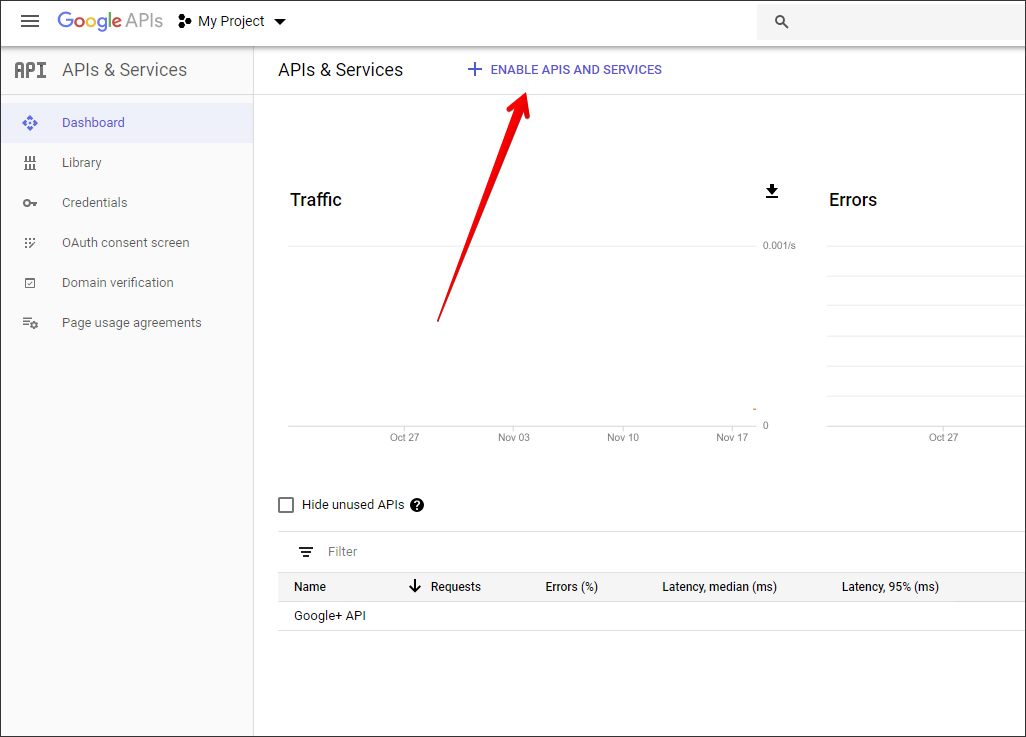The height and width of the screenshot is (737, 1026).
Task: Click the Nov 03 label on Traffic chart
Action: pos(514,437)
